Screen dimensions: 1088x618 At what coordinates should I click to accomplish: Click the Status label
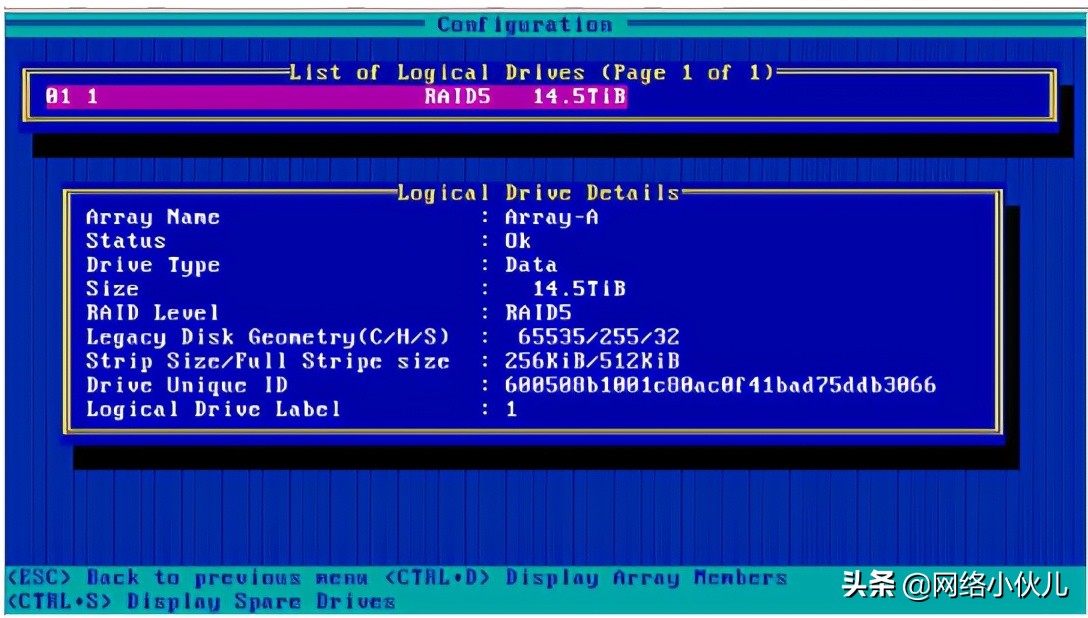(x=126, y=241)
